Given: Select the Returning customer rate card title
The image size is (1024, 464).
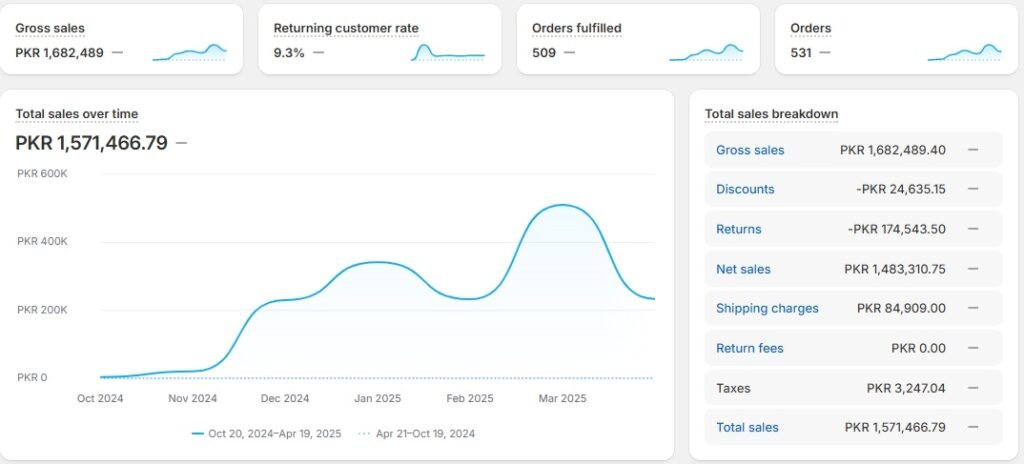Looking at the screenshot, I should 346,28.
